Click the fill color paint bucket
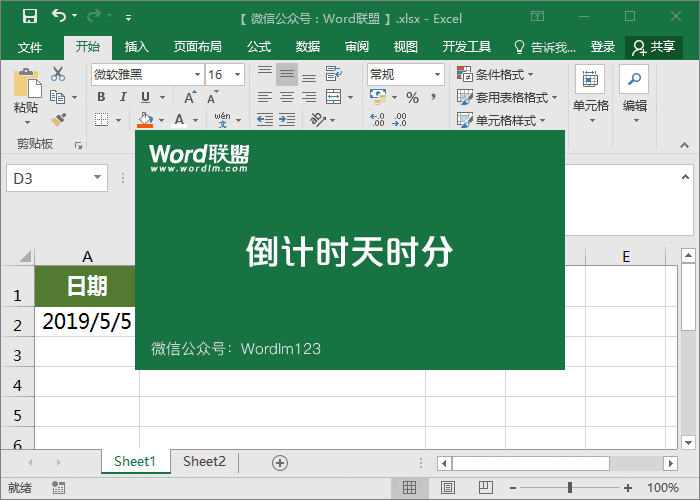The width and height of the screenshot is (700, 500). pyautogui.click(x=146, y=119)
